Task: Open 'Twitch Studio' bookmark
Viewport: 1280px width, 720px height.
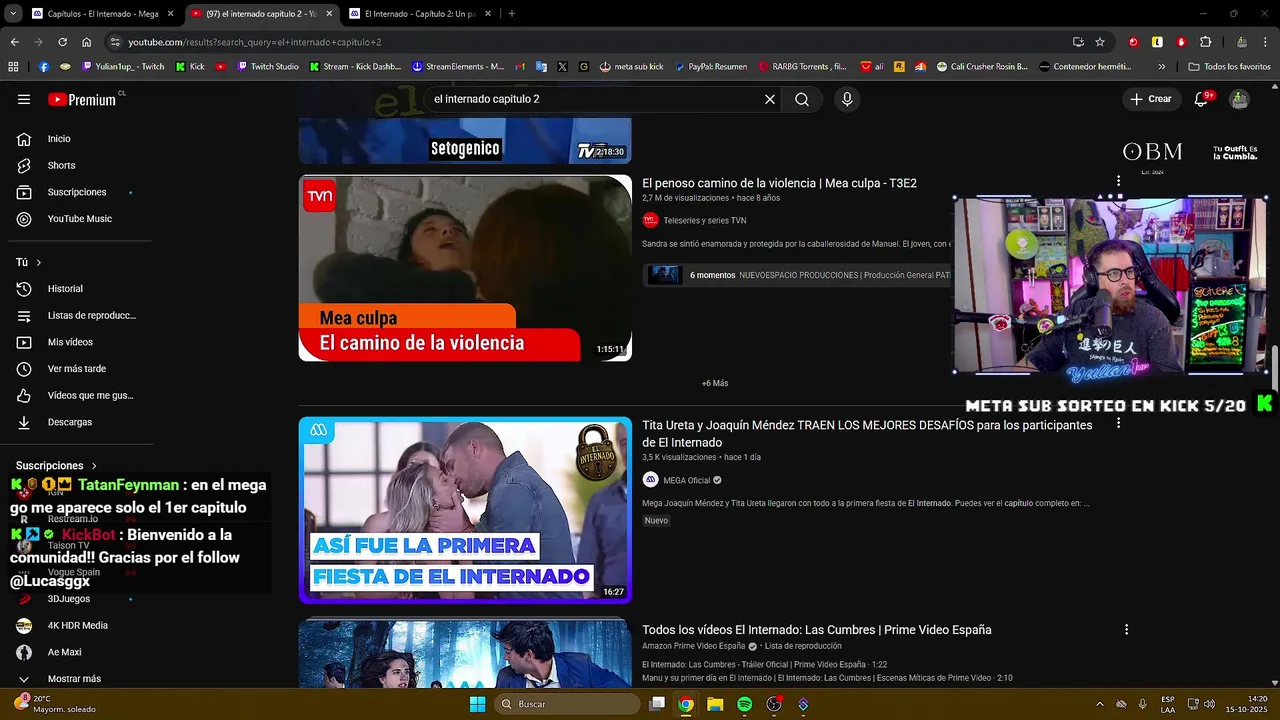Action: [267, 66]
